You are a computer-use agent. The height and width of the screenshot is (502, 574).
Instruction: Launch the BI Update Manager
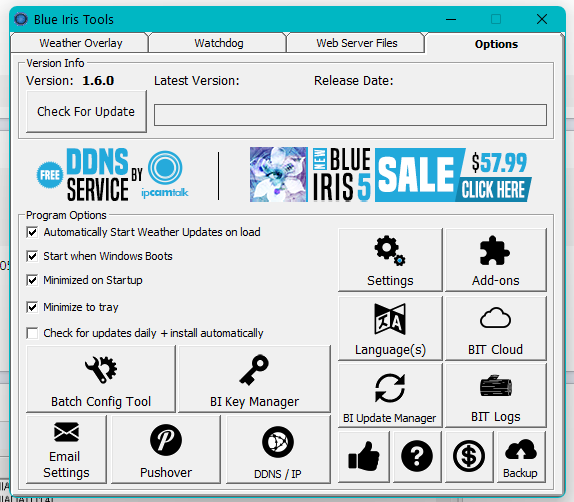click(x=390, y=395)
